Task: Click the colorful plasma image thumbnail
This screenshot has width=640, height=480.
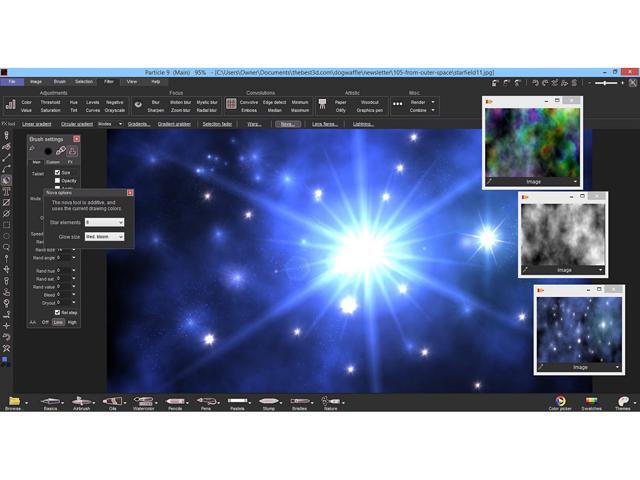Action: [531, 141]
